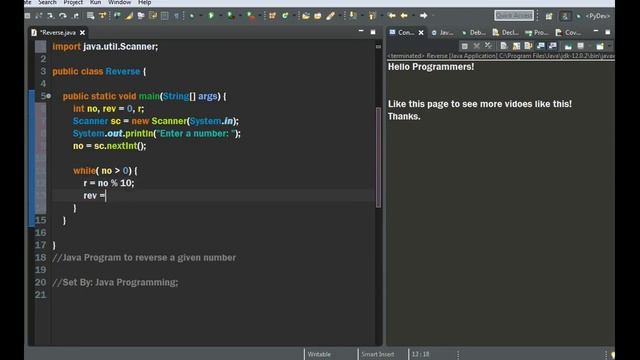Open the Window menu
Screen dimensions: 640x360
tap(120, 2)
